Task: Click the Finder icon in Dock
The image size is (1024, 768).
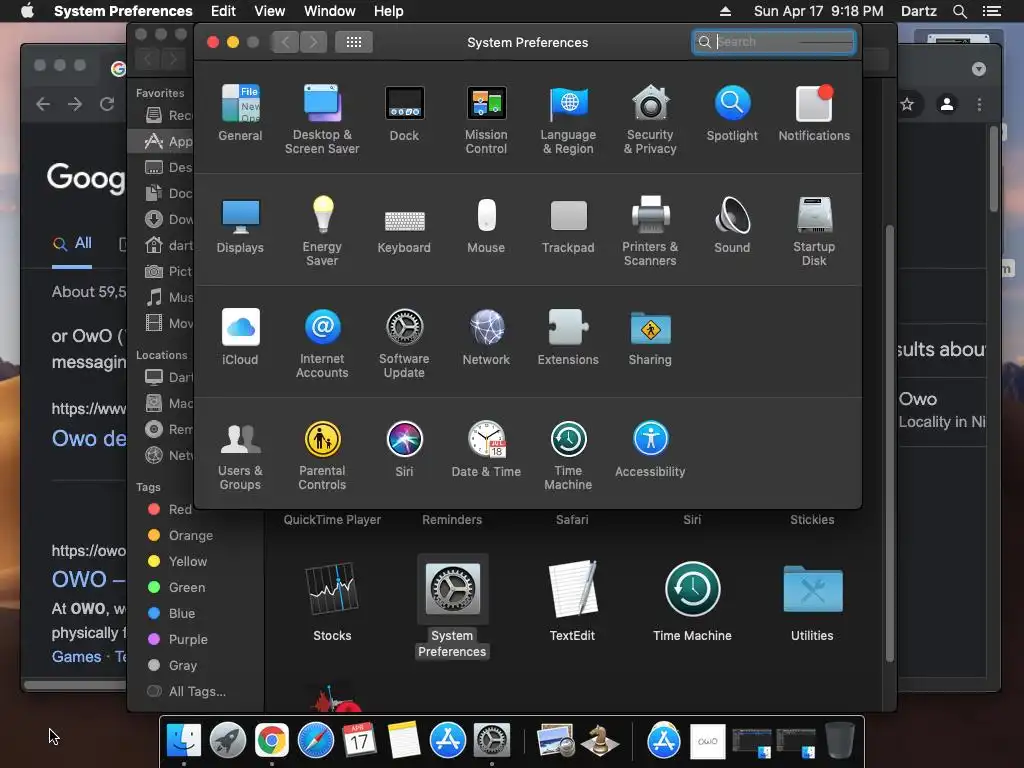Action: (x=184, y=741)
